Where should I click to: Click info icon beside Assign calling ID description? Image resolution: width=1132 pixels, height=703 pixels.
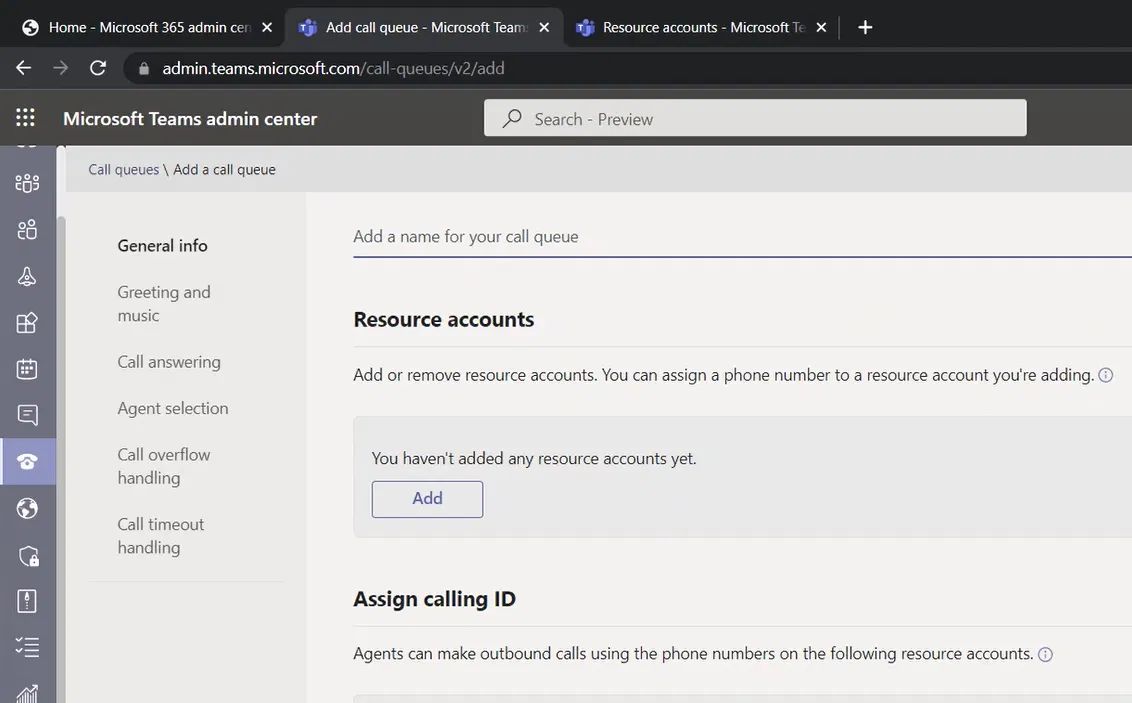pyautogui.click(x=1045, y=655)
